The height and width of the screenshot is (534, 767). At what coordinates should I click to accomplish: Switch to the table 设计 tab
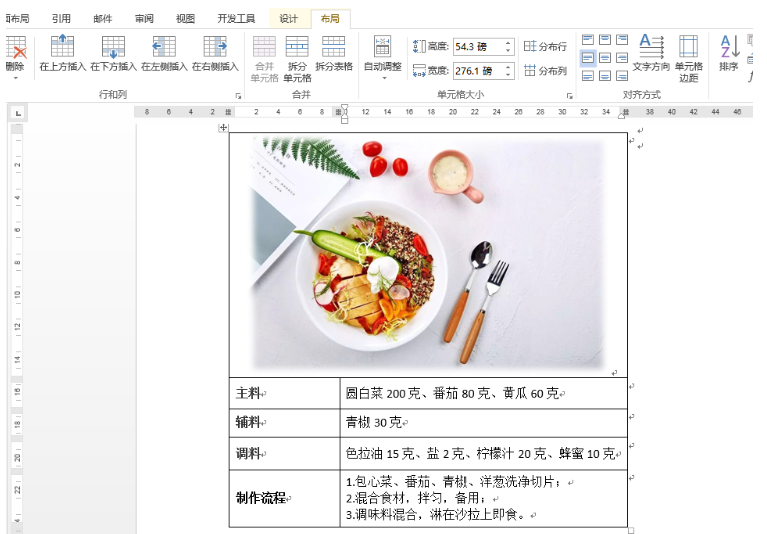click(289, 19)
